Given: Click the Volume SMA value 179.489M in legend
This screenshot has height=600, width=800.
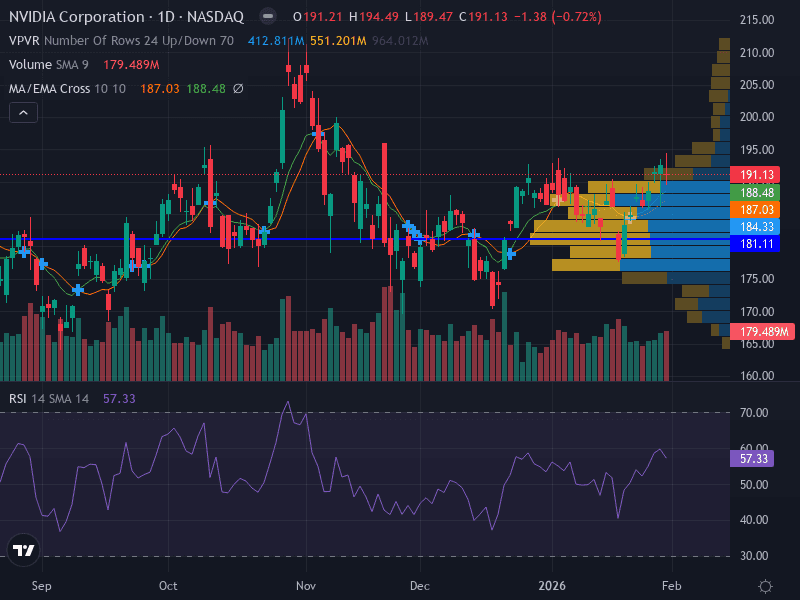Looking at the screenshot, I should pyautogui.click(x=131, y=65).
